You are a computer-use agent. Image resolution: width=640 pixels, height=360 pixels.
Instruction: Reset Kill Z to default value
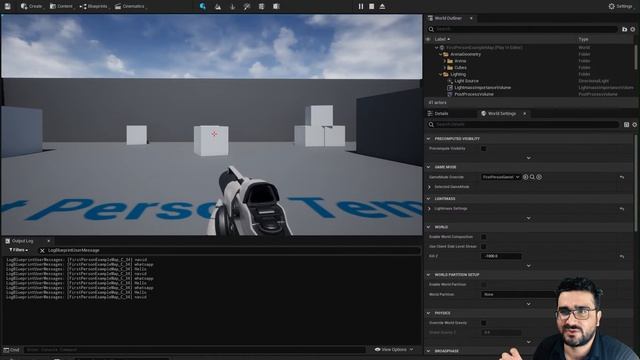point(622,256)
